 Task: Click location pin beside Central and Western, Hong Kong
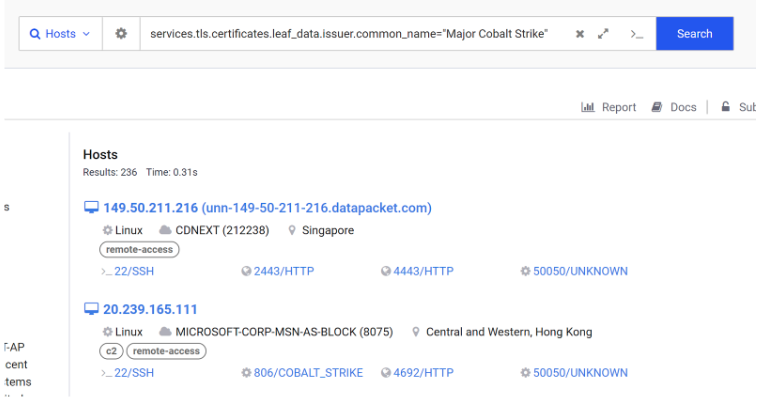[x=415, y=332]
